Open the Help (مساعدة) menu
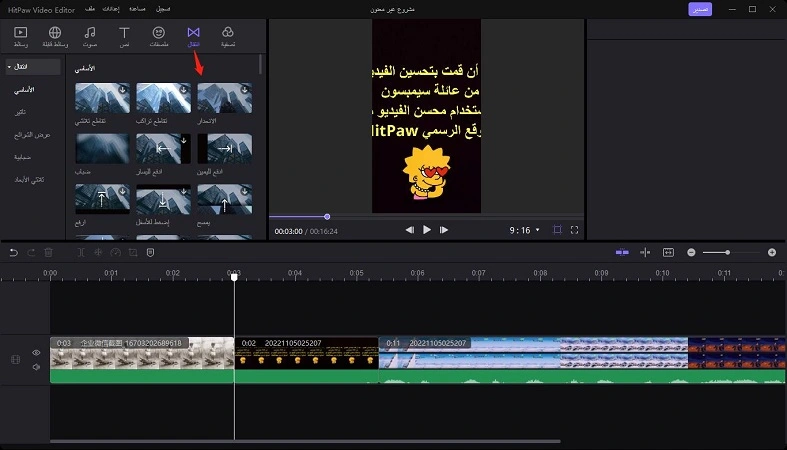787x450 pixels. pos(137,9)
